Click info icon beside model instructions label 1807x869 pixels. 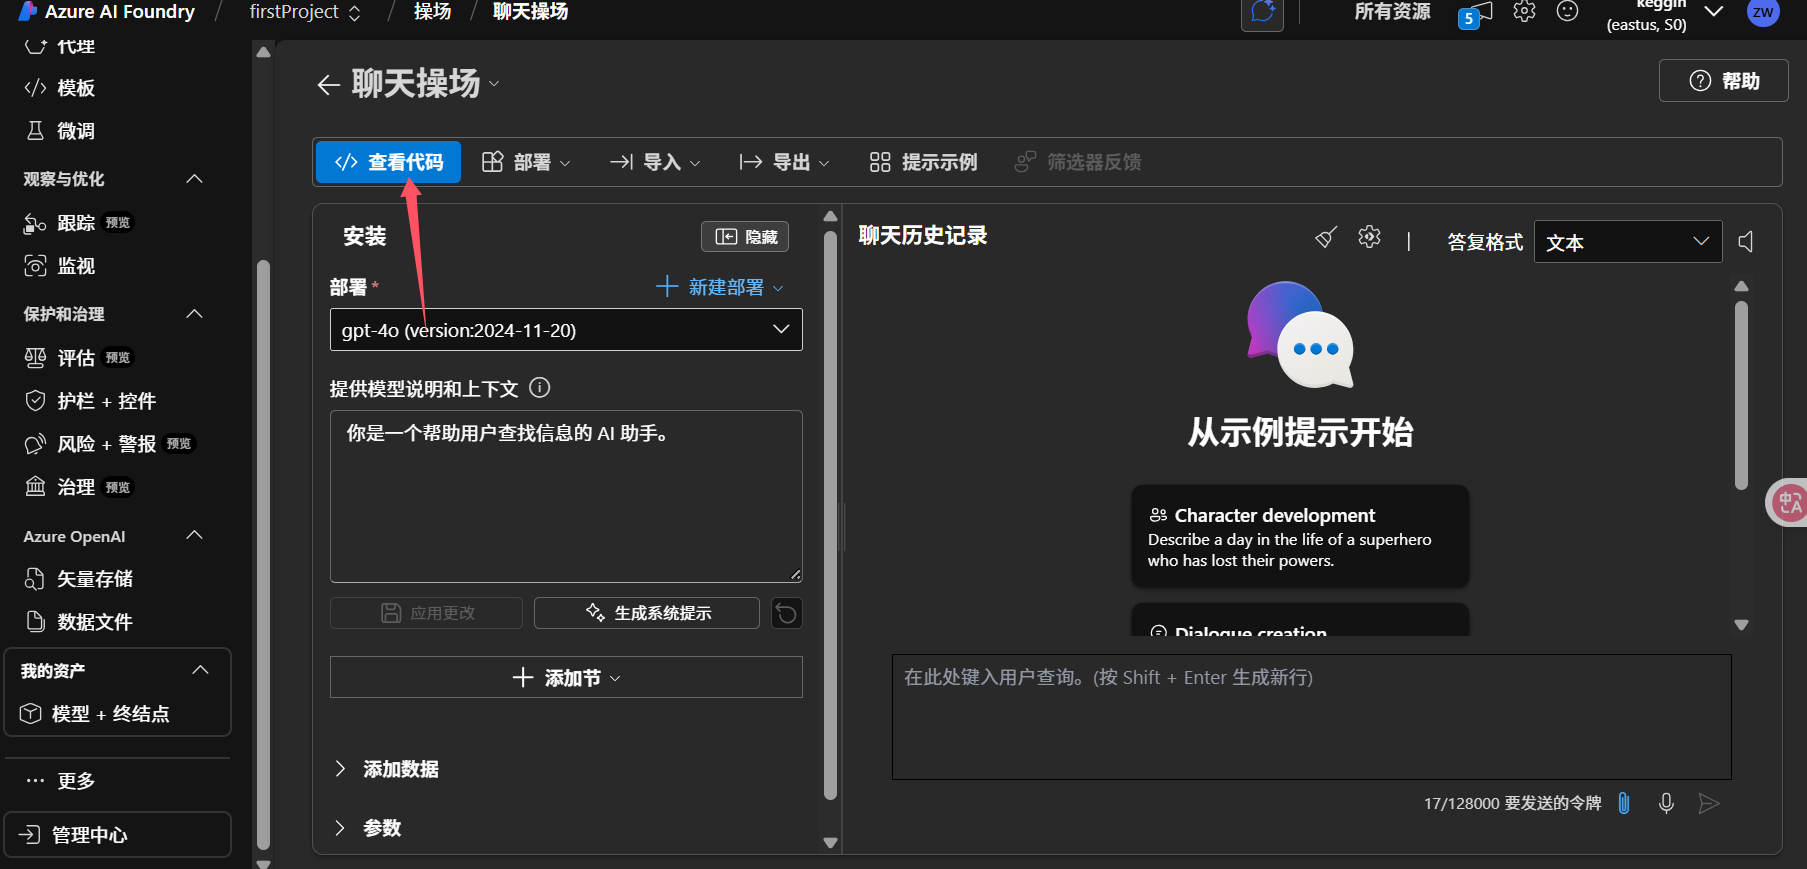click(x=540, y=388)
